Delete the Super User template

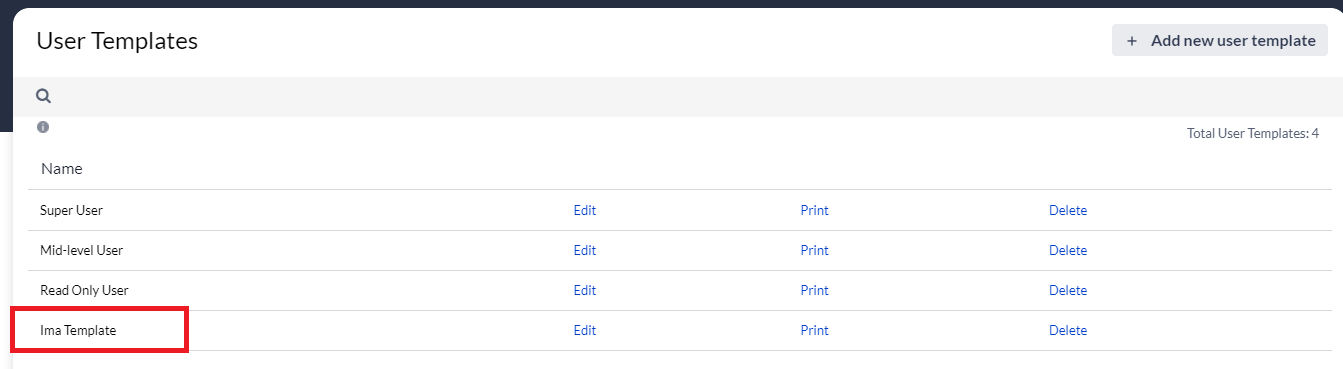1068,210
